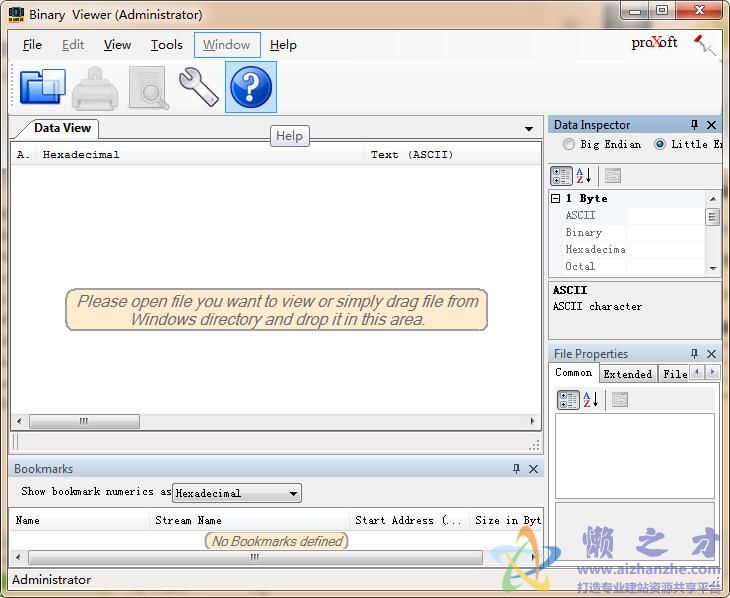The width and height of the screenshot is (730, 598).
Task: Close the Bookmarks panel
Action: [x=534, y=469]
